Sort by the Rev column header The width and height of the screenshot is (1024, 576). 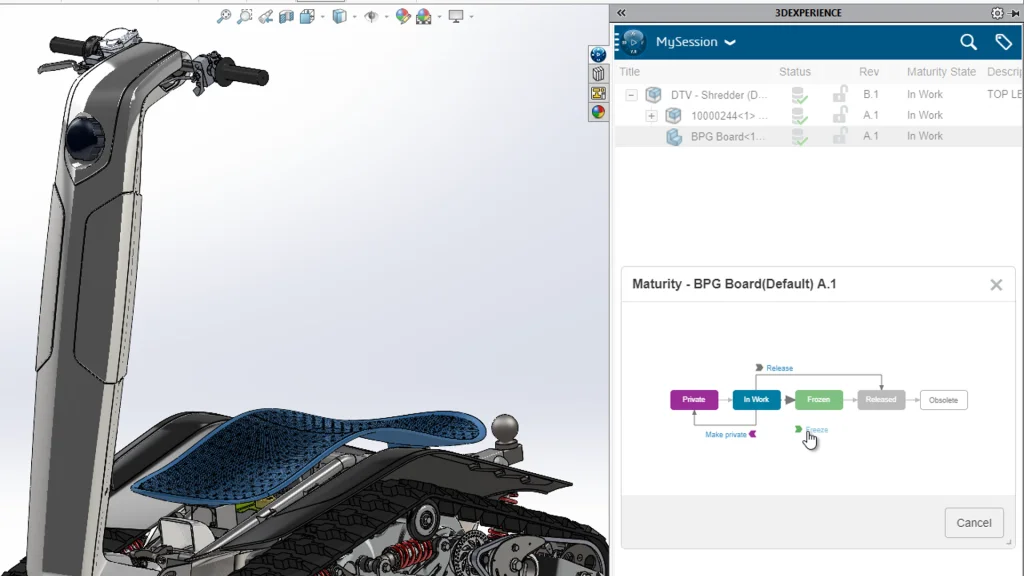(x=869, y=72)
